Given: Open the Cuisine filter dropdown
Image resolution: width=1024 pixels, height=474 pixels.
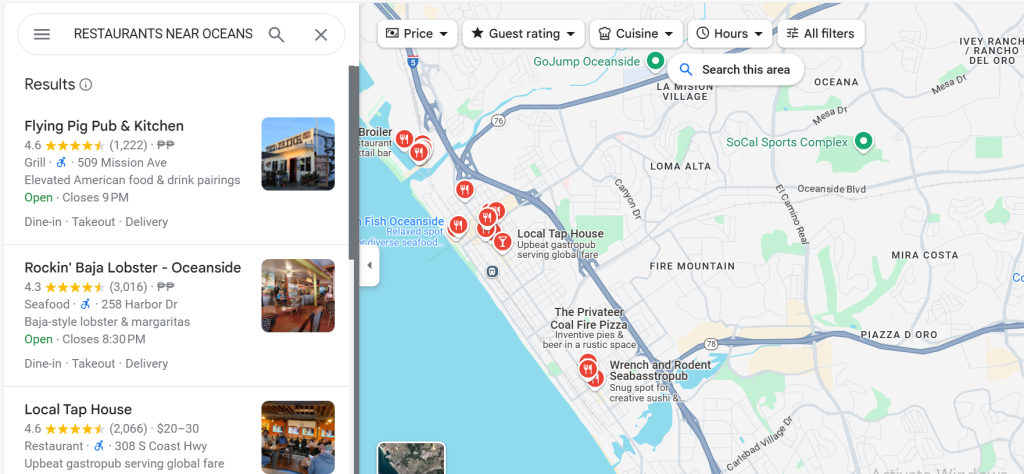Looking at the screenshot, I should click(x=636, y=33).
